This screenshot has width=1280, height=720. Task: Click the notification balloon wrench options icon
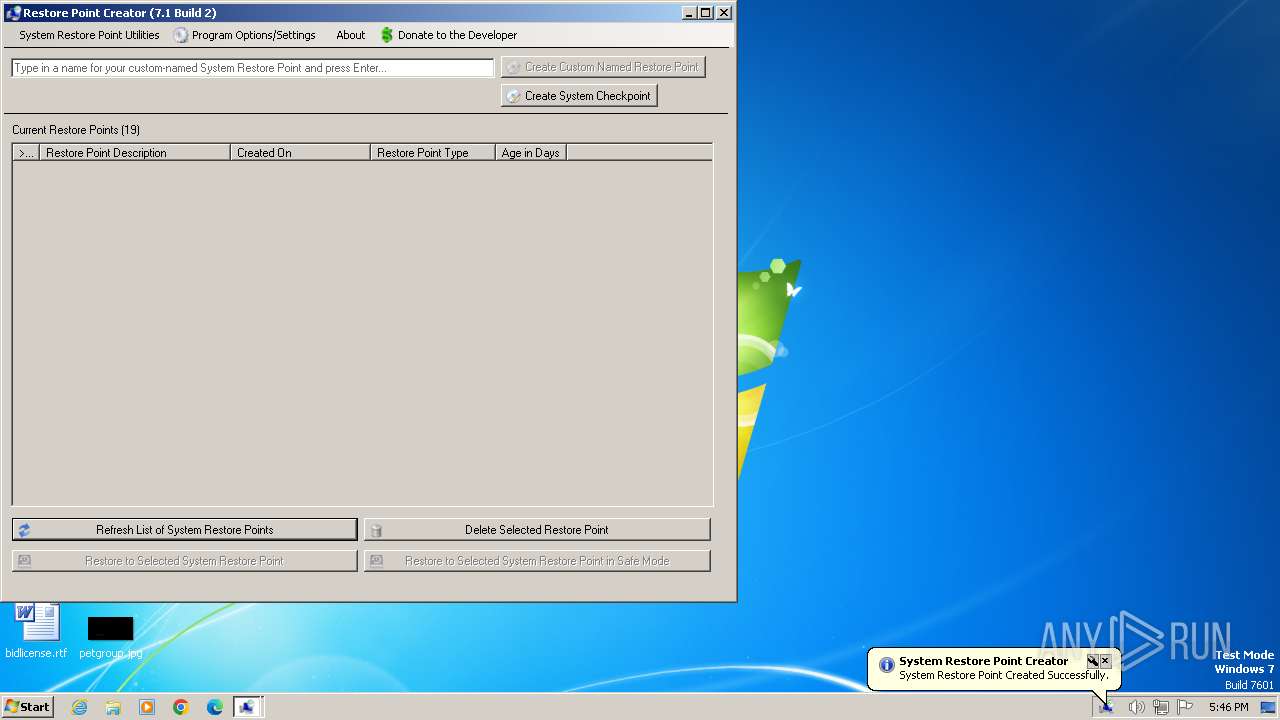click(x=1093, y=661)
